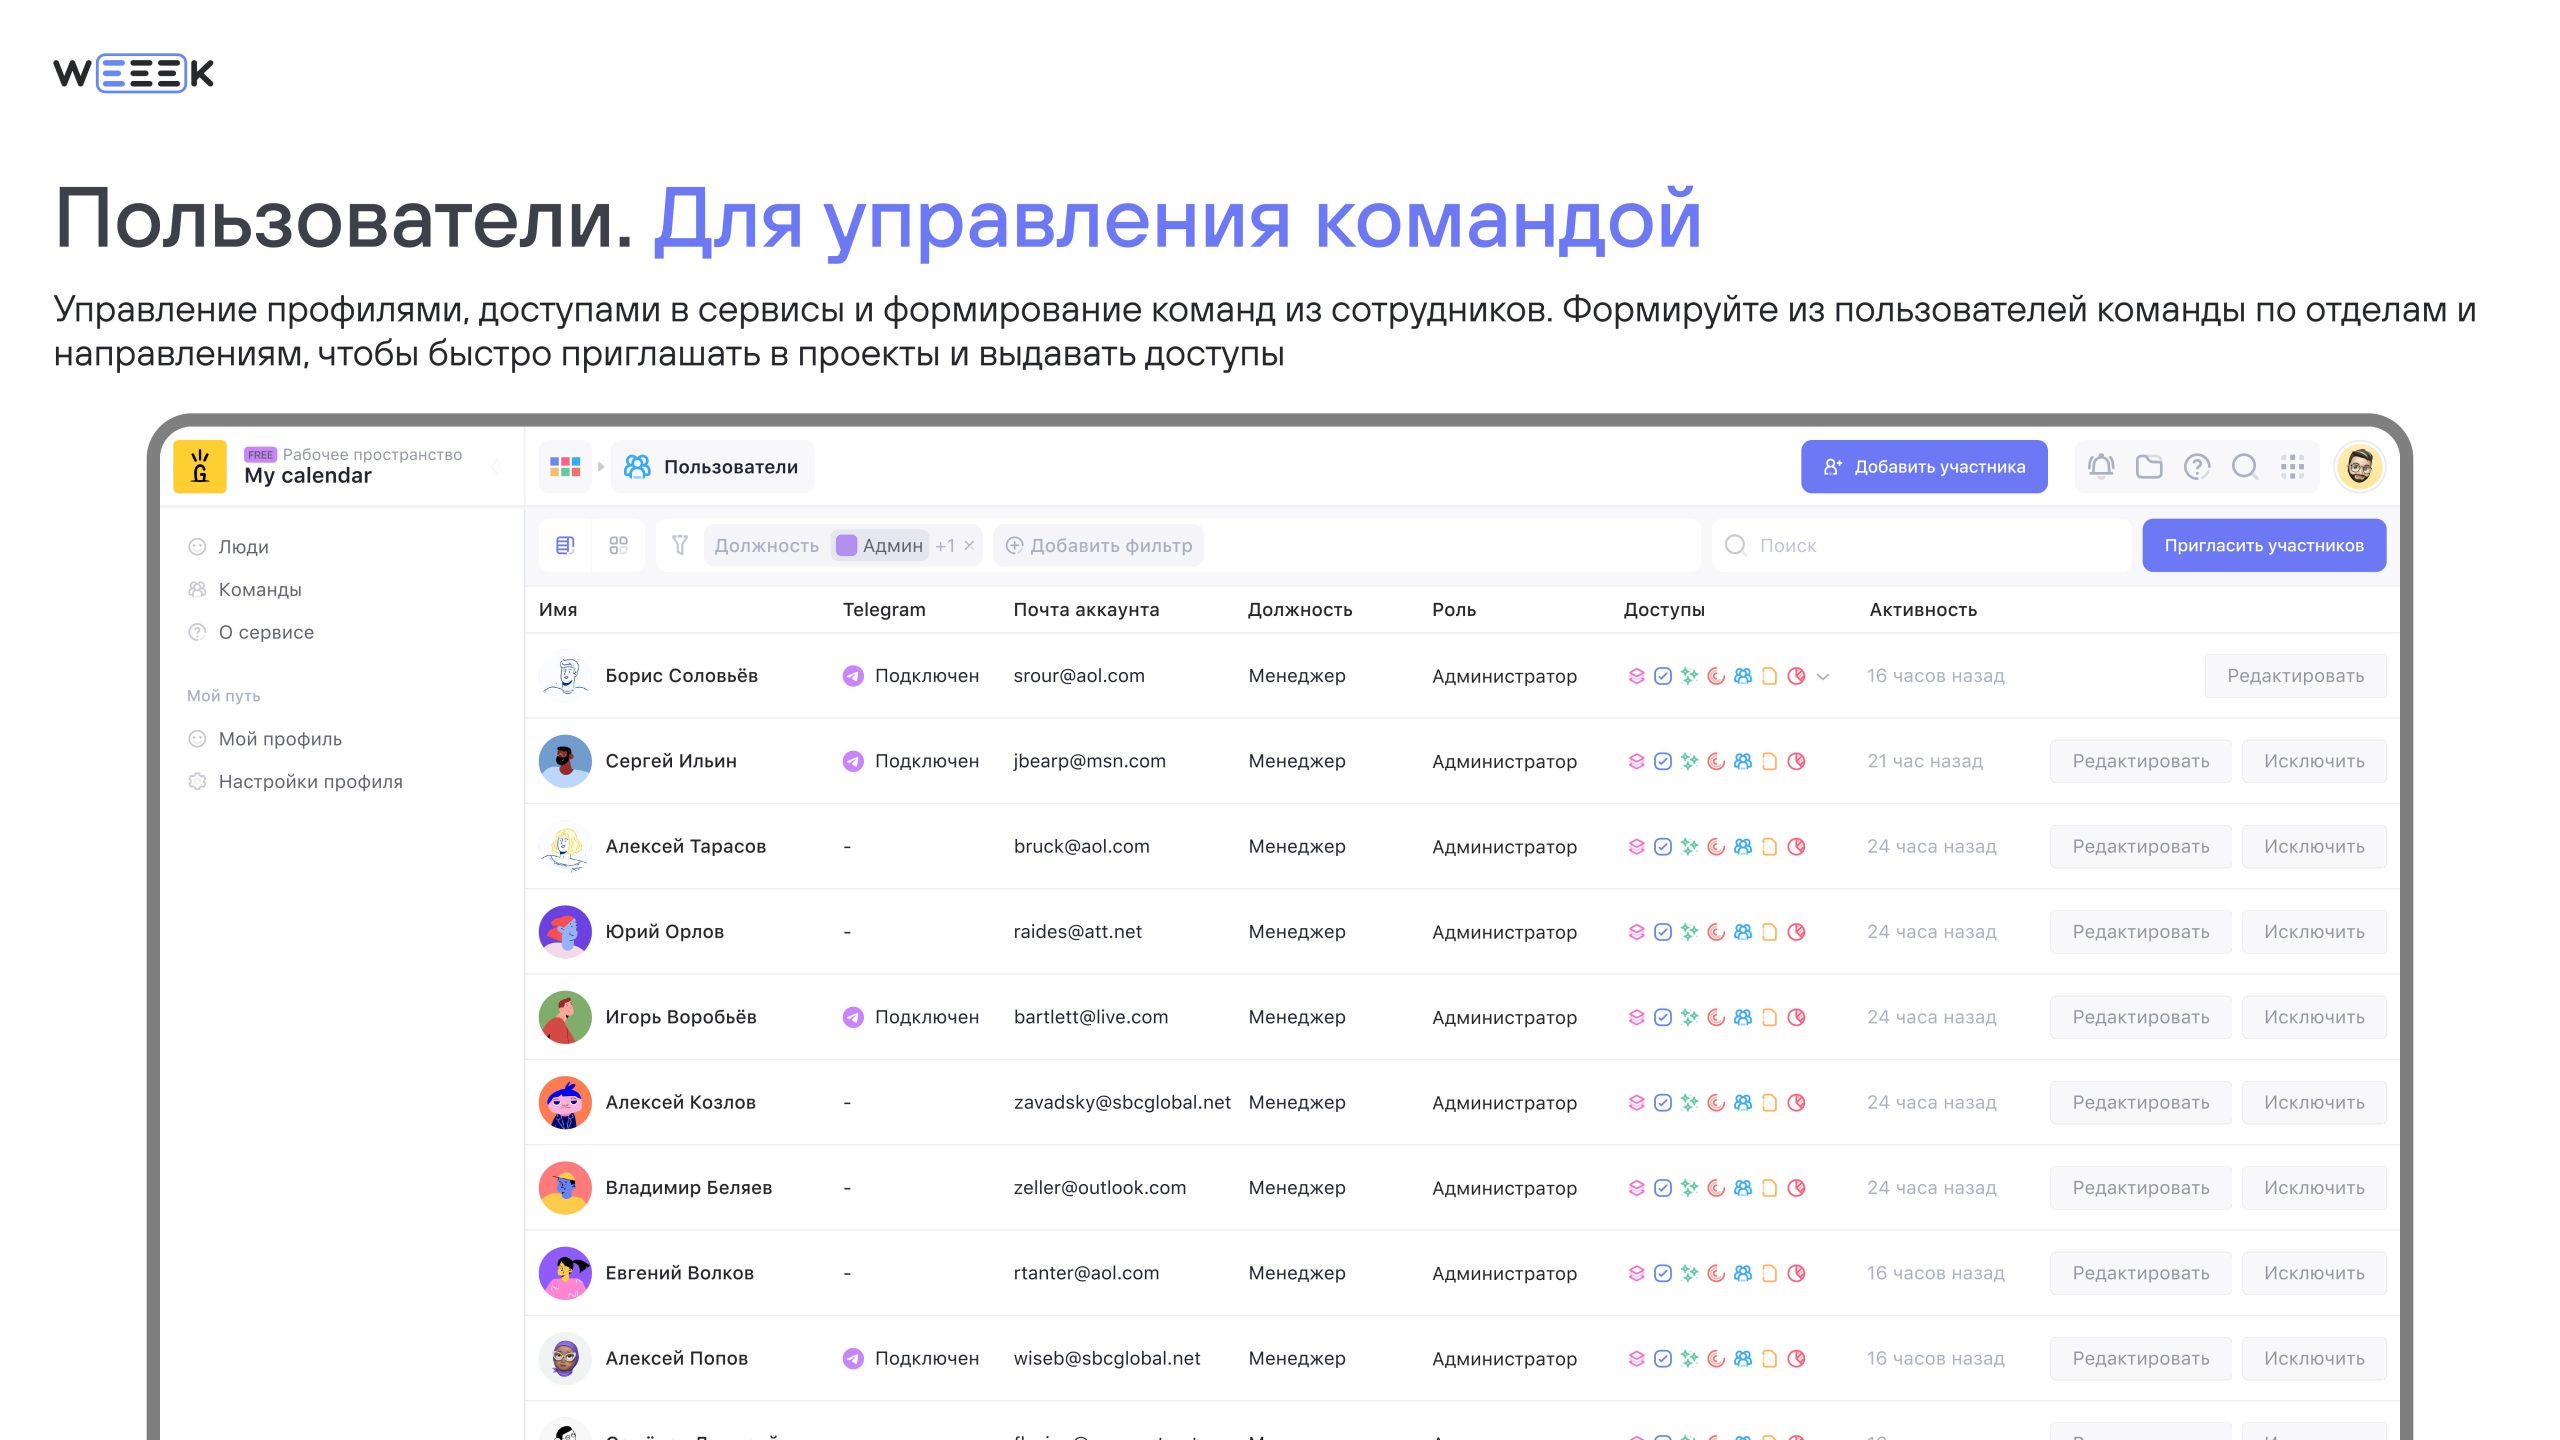Remove the Должность filter with the x
Screen dimensions: 2560x1440
(x=969, y=545)
